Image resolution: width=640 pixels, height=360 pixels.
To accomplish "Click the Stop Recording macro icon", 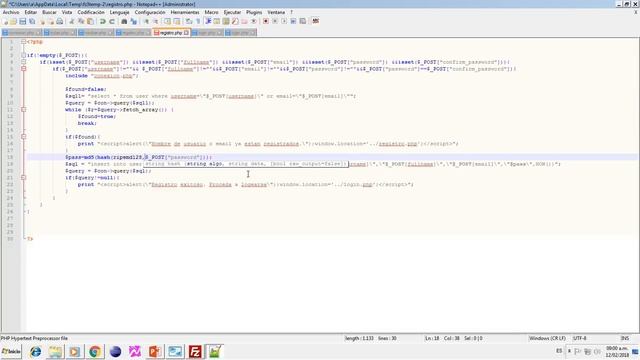I will point(275,21).
